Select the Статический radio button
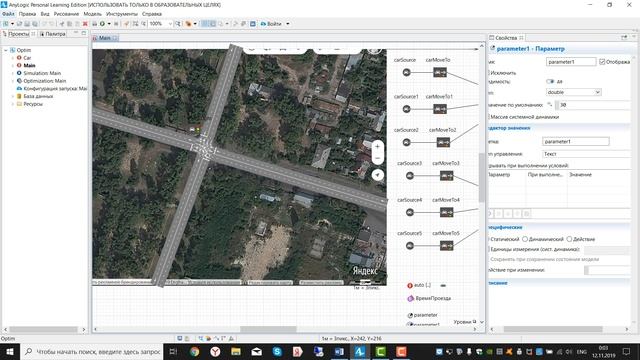The height and width of the screenshot is (360, 640). pyautogui.click(x=488, y=239)
